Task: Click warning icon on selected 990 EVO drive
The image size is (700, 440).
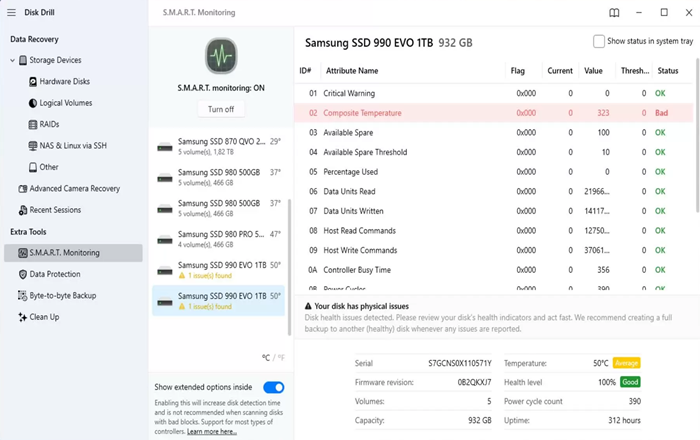Action: tap(182, 307)
